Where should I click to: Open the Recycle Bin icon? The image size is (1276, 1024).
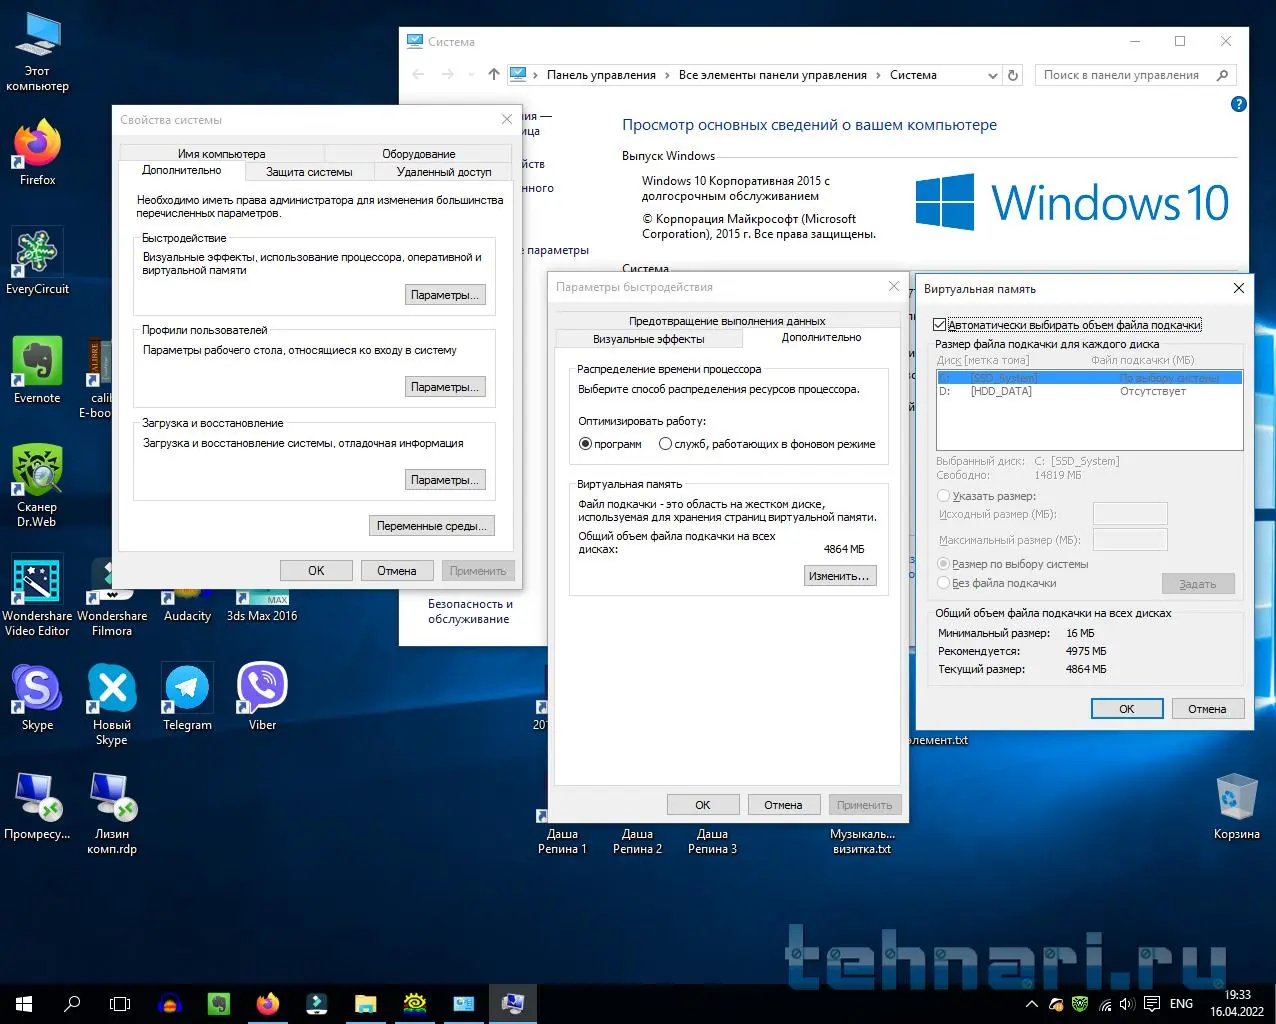[x=1236, y=799]
